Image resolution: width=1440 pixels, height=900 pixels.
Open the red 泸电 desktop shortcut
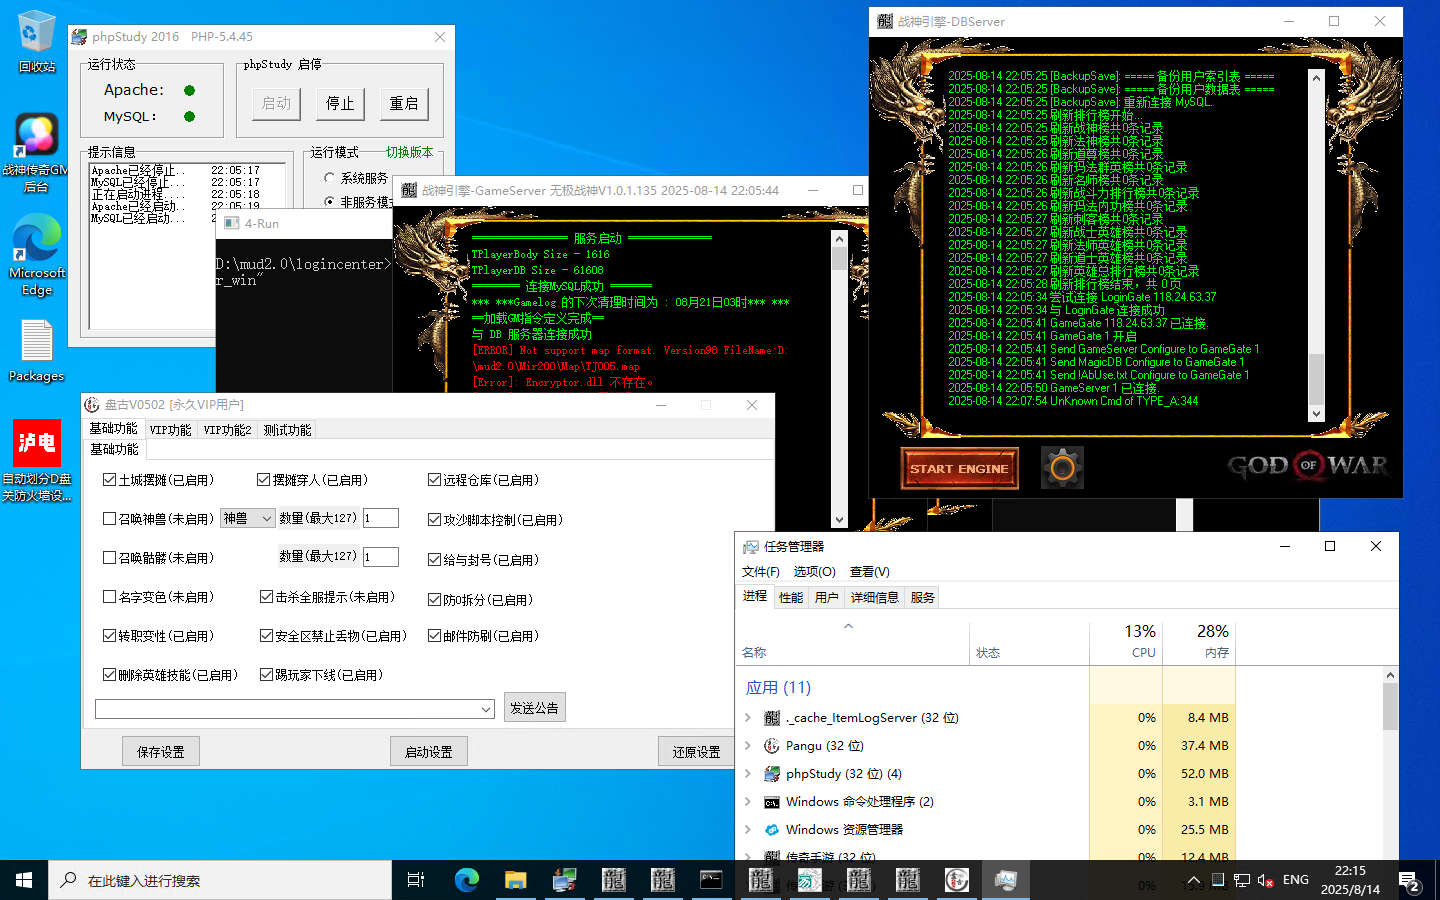[36, 460]
